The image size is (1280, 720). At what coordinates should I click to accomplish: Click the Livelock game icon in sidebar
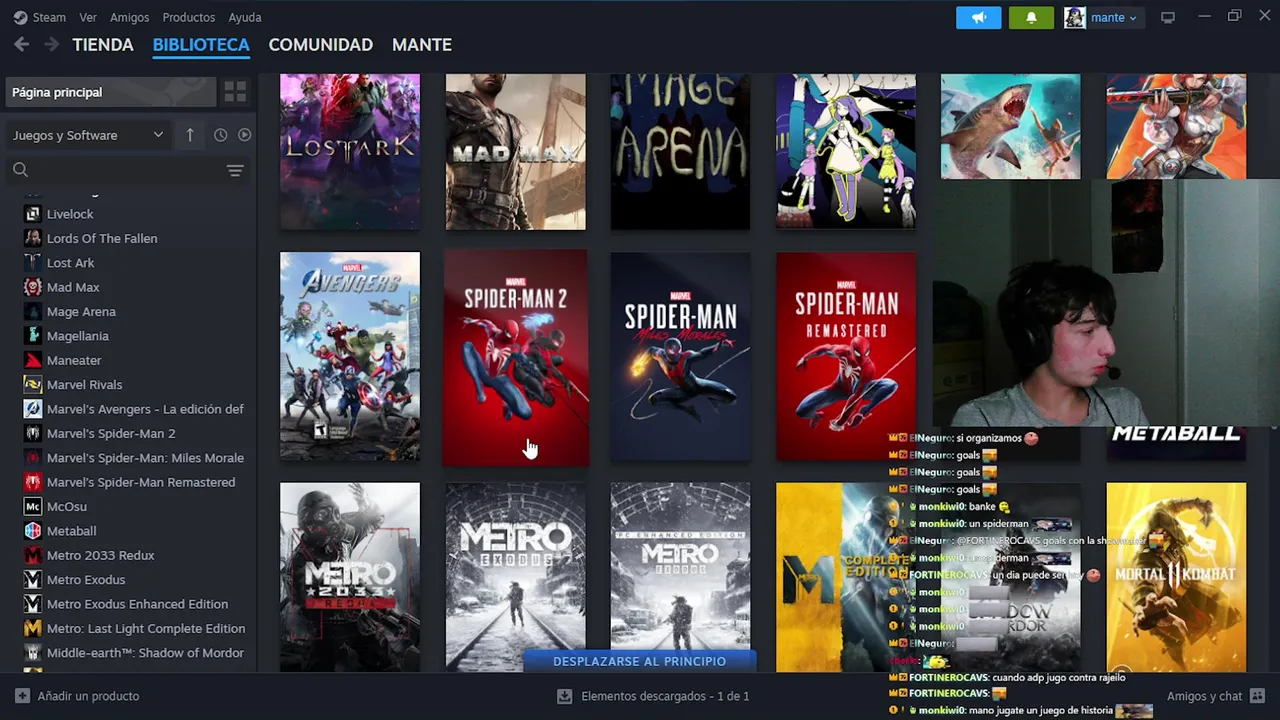(x=33, y=214)
